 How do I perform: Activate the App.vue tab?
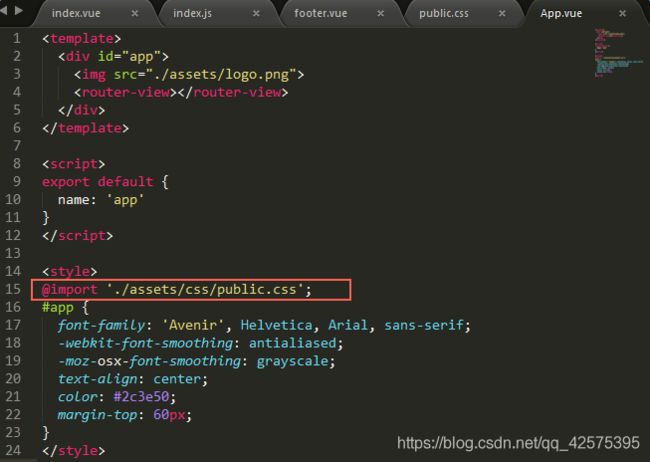point(561,14)
